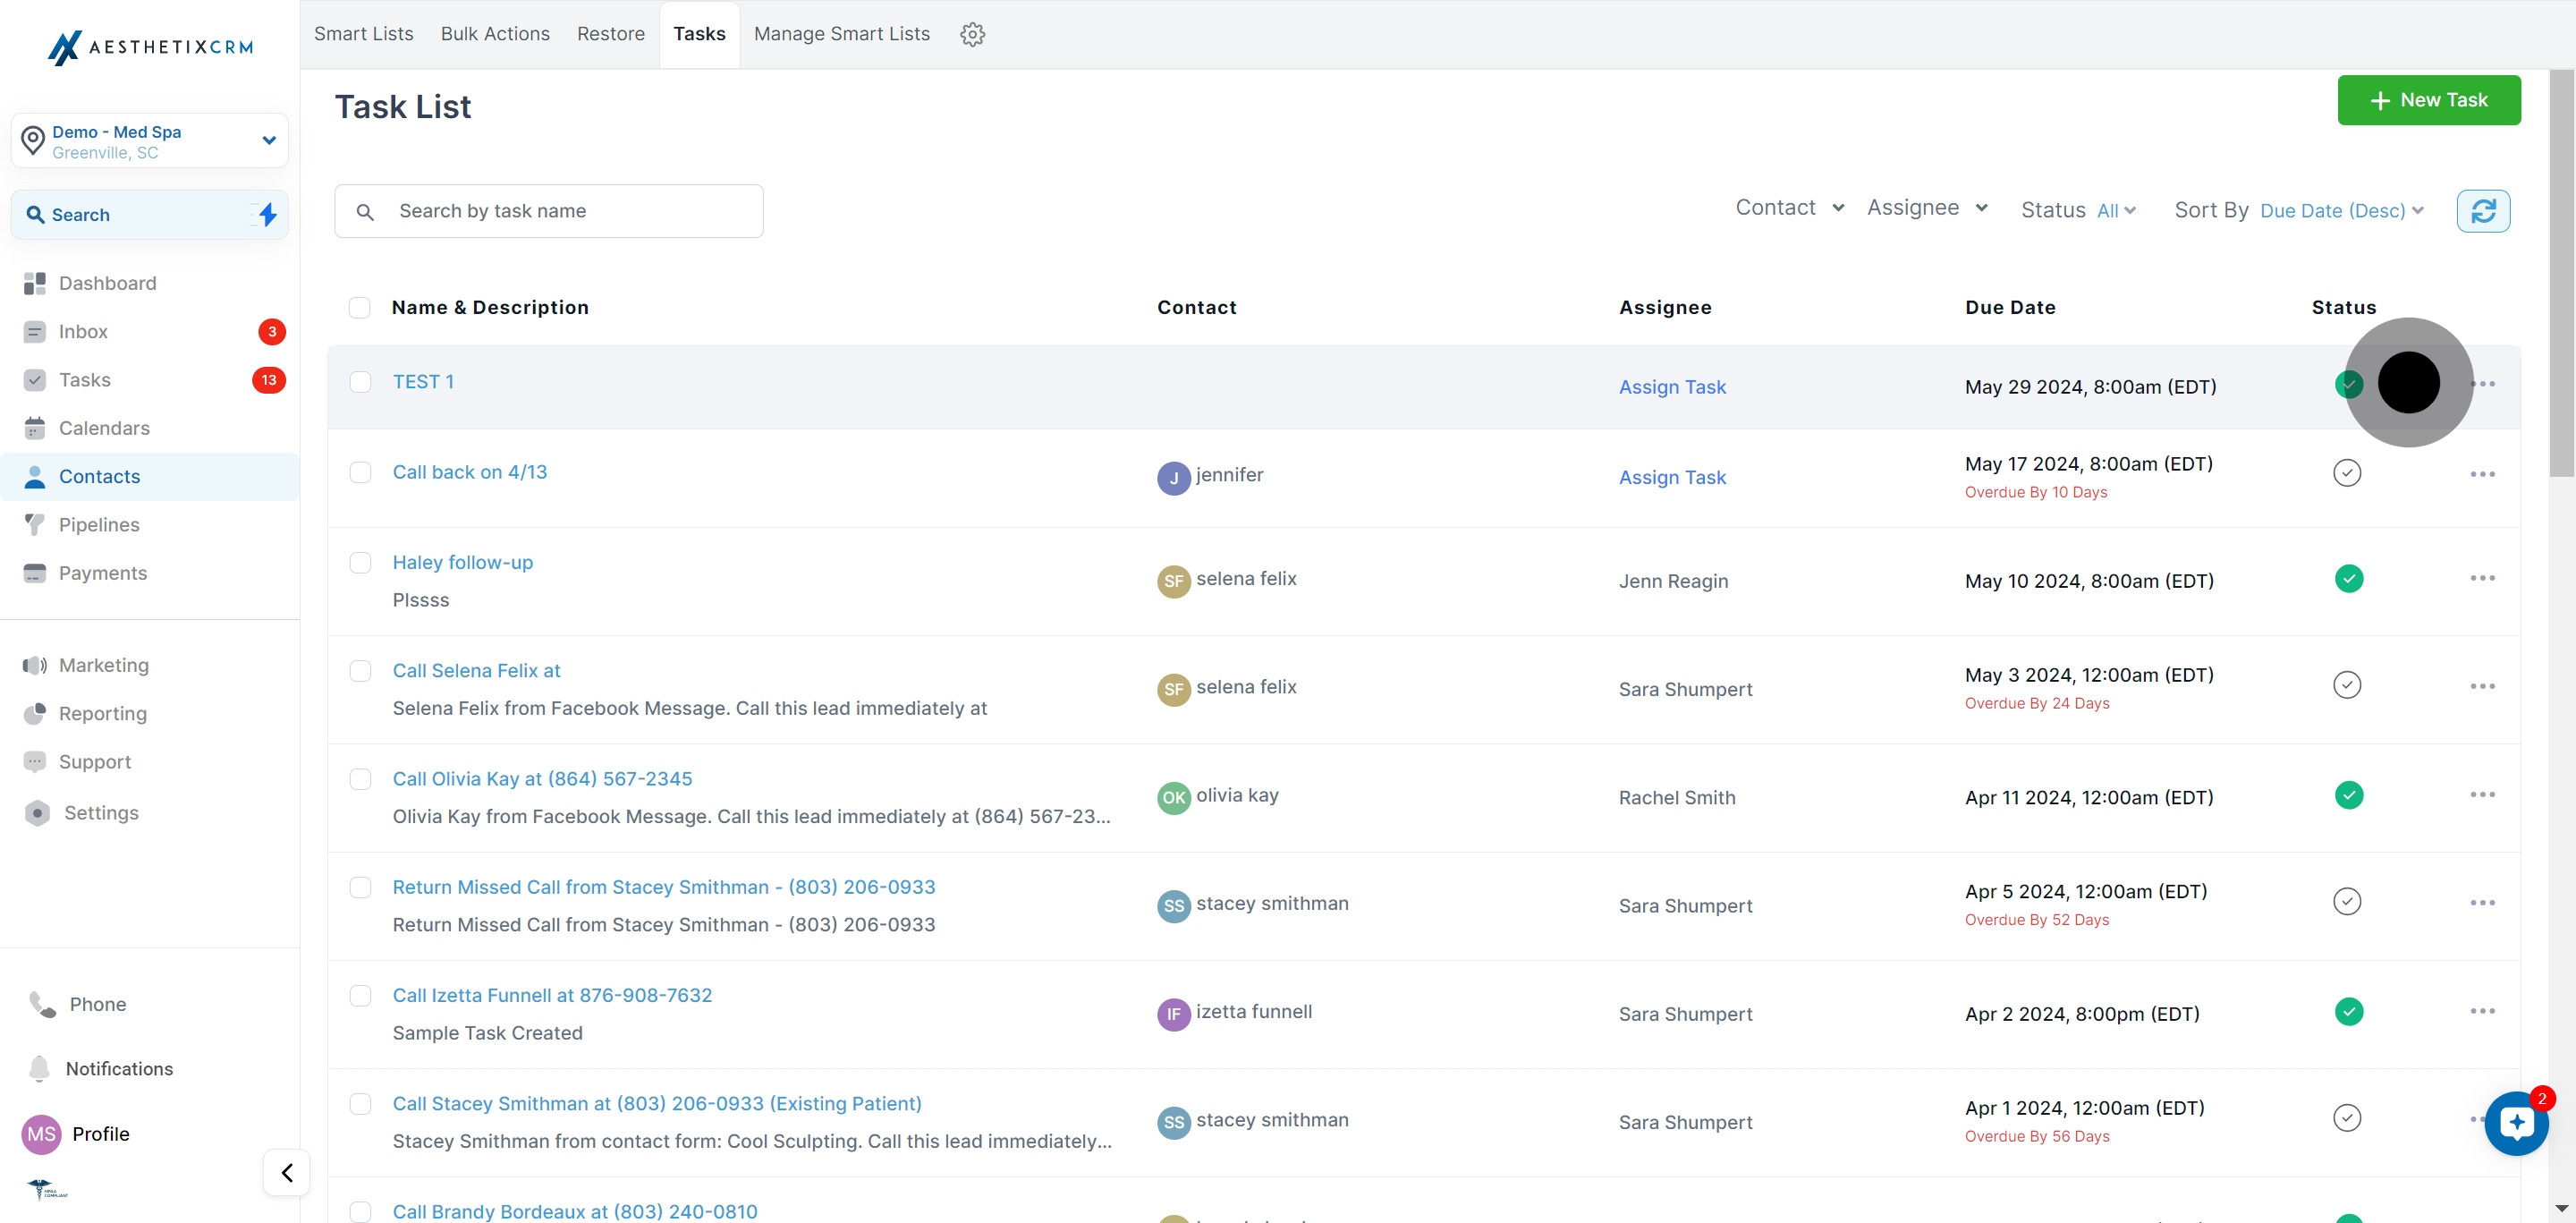This screenshot has width=2576, height=1223.
Task: Open Notifications bell in sidebar
Action: click(119, 1068)
